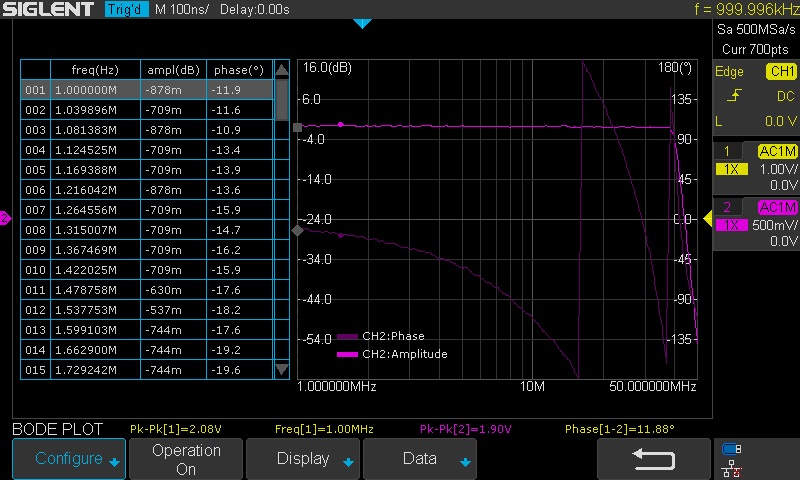
Task: Select table row 001 at 1.000000M
Action: [x=146, y=90]
